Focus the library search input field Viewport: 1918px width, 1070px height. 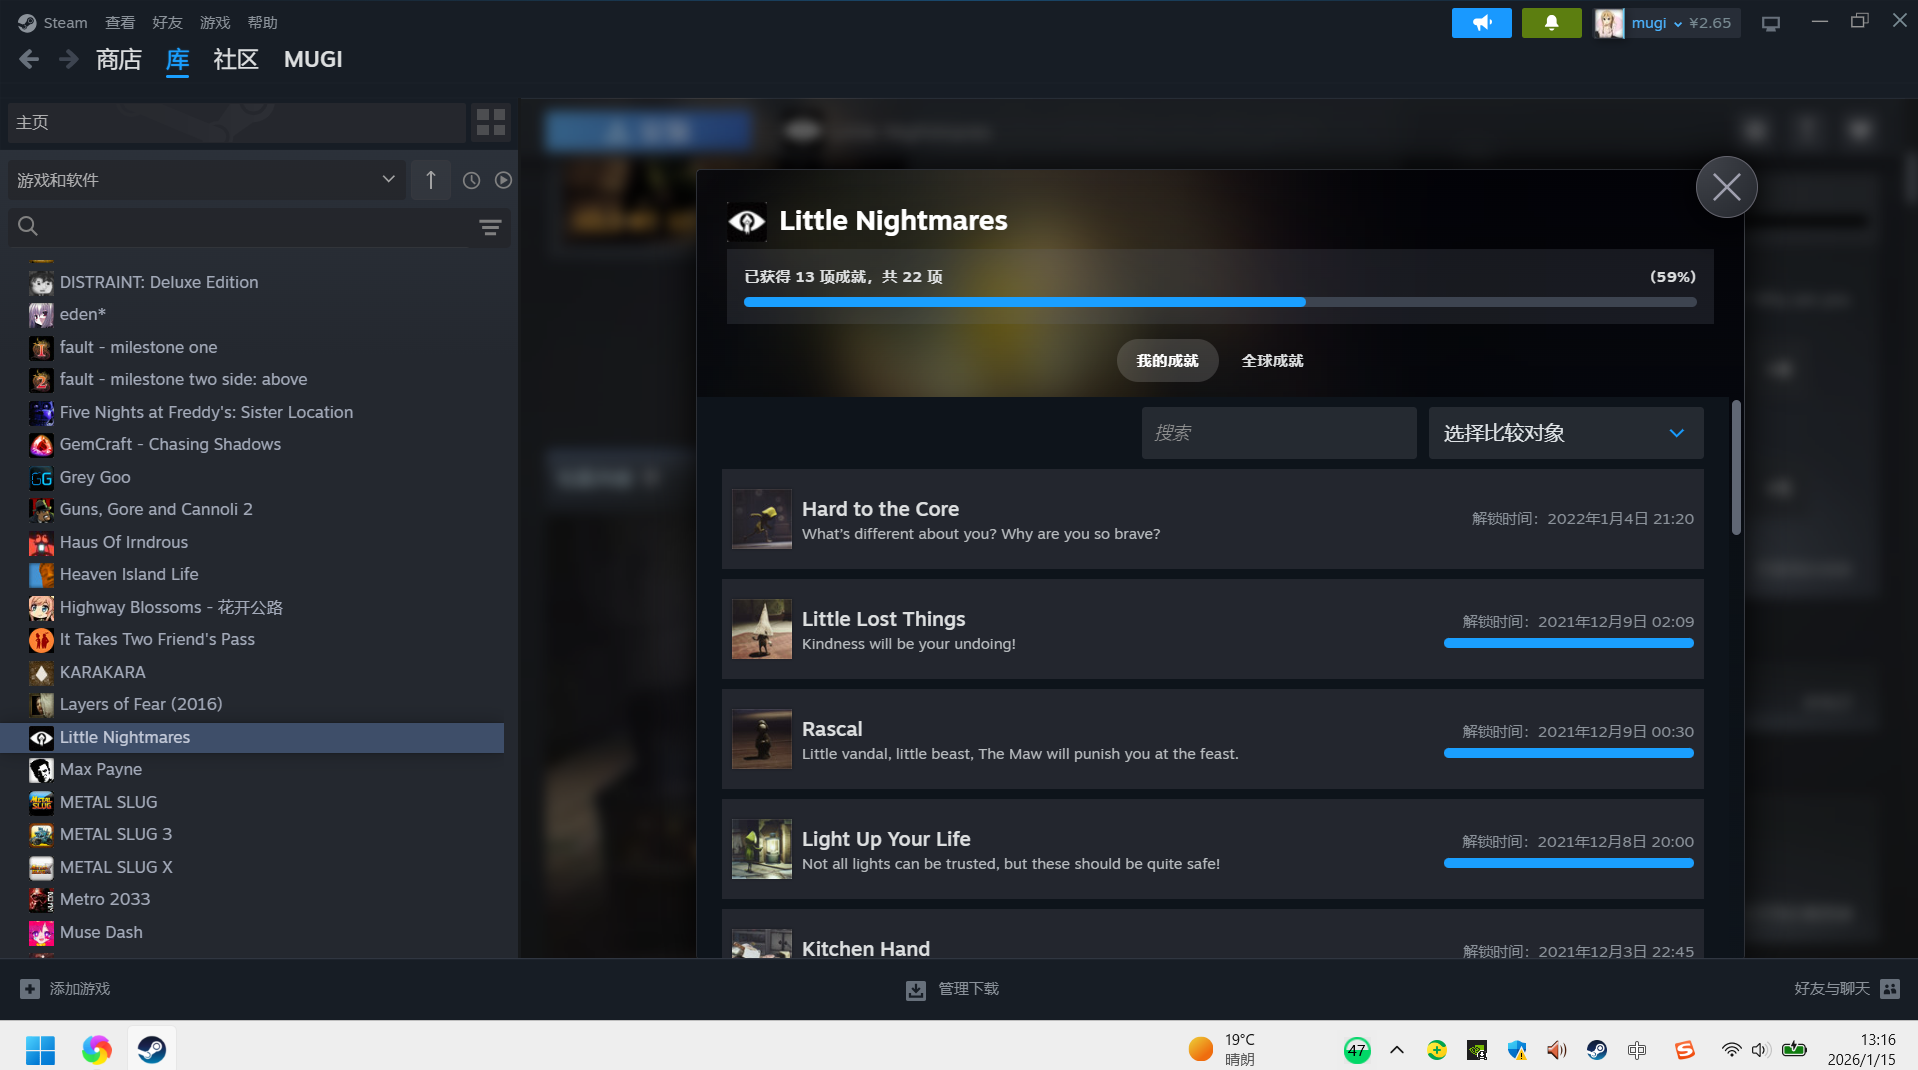point(257,227)
